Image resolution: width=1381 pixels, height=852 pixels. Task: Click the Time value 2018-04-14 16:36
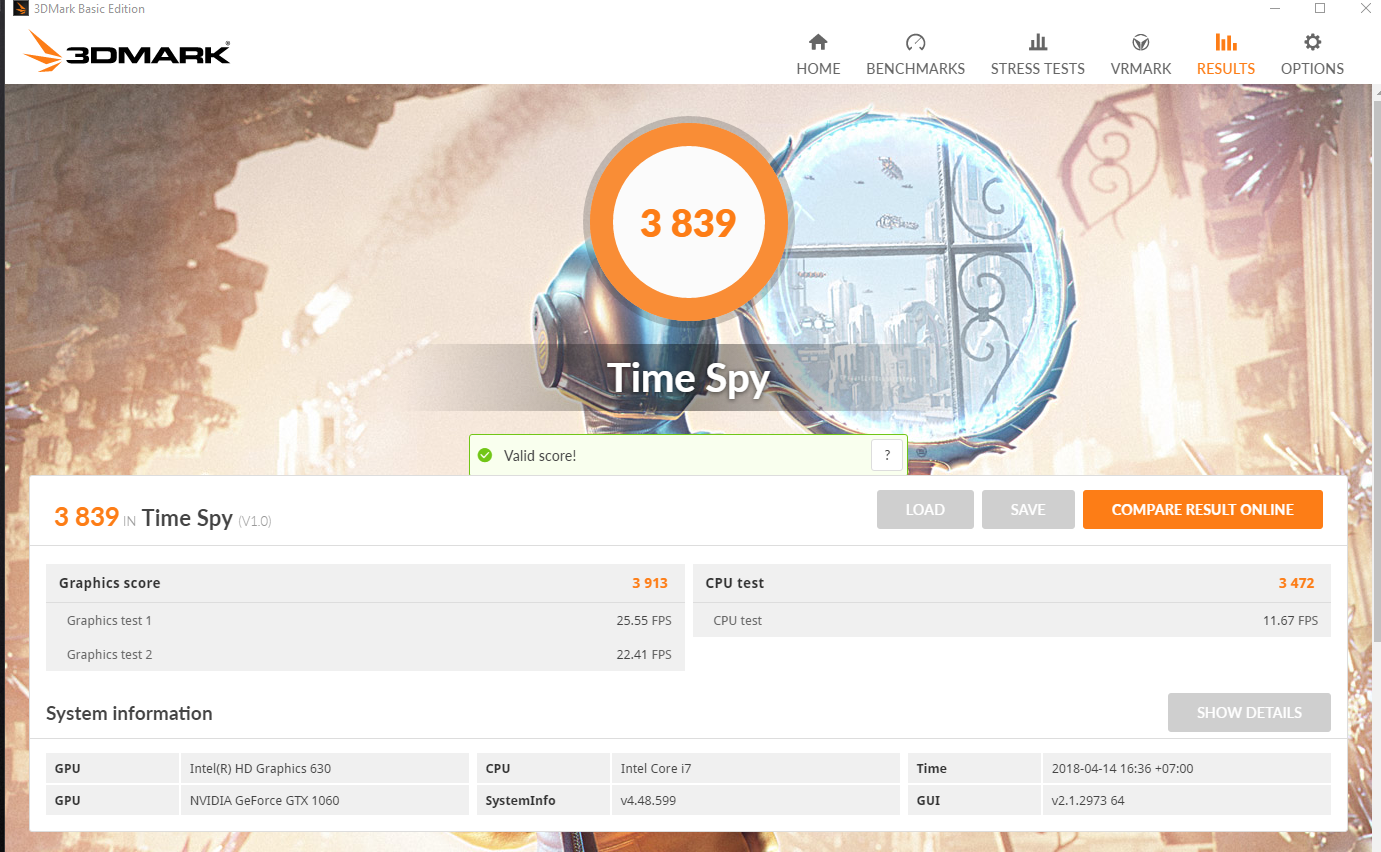pyautogui.click(x=1186, y=769)
